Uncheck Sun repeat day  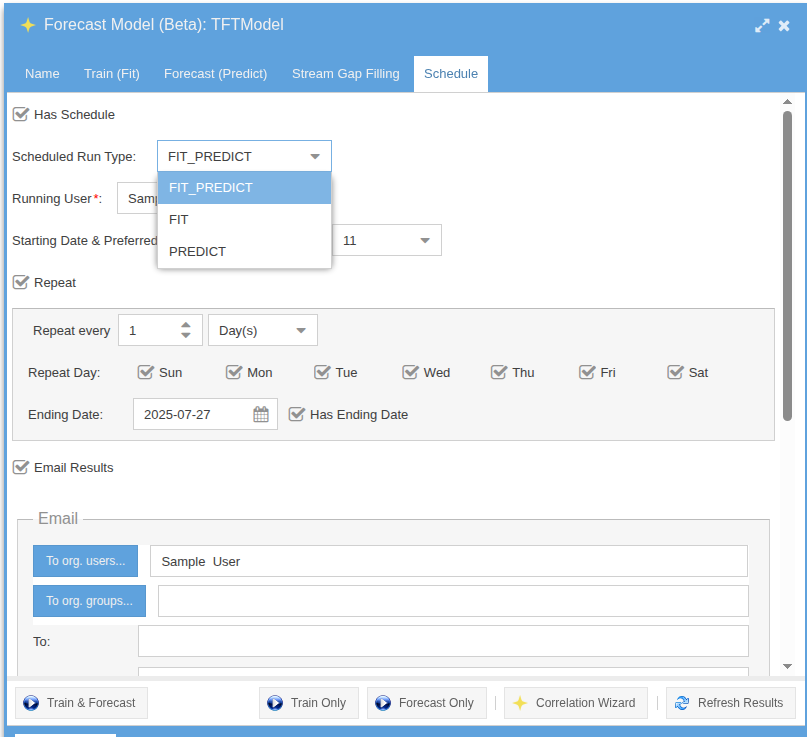point(146,372)
